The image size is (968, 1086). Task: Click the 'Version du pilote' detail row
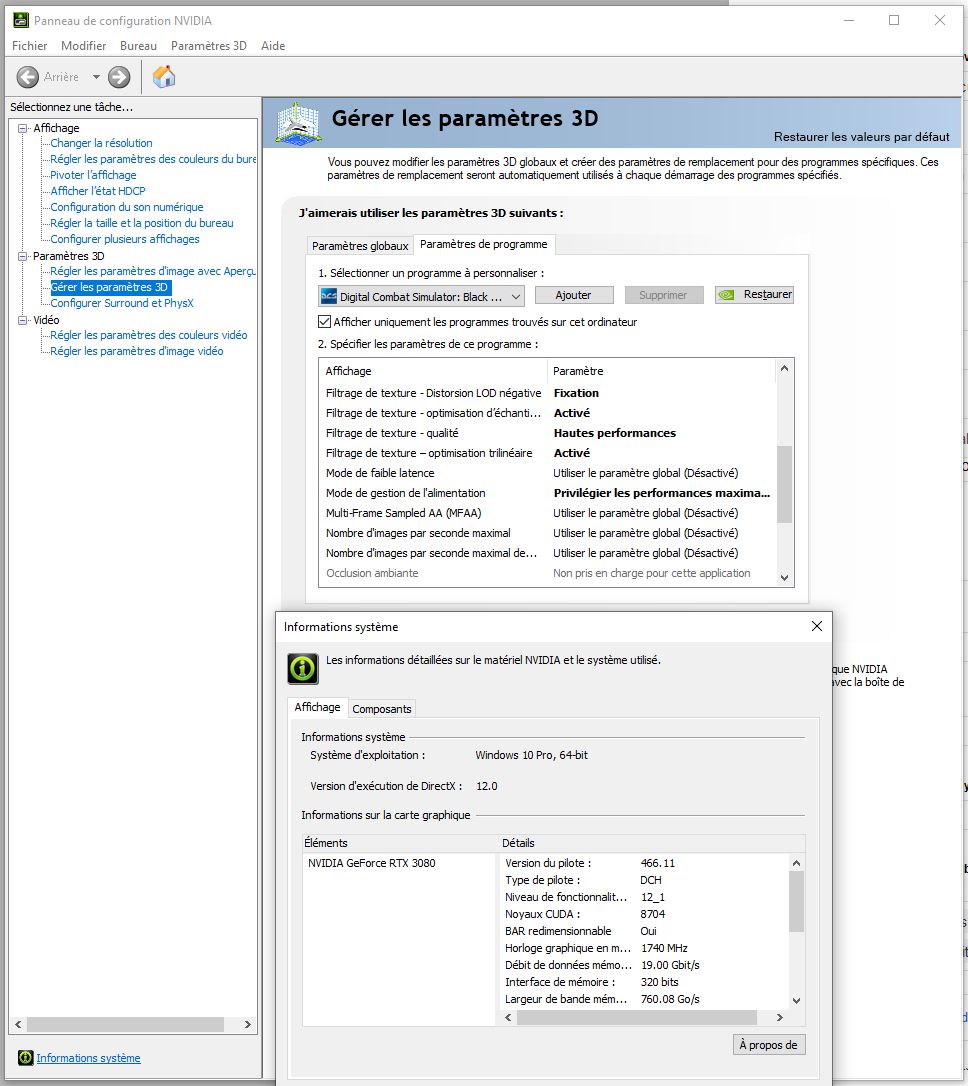644,863
